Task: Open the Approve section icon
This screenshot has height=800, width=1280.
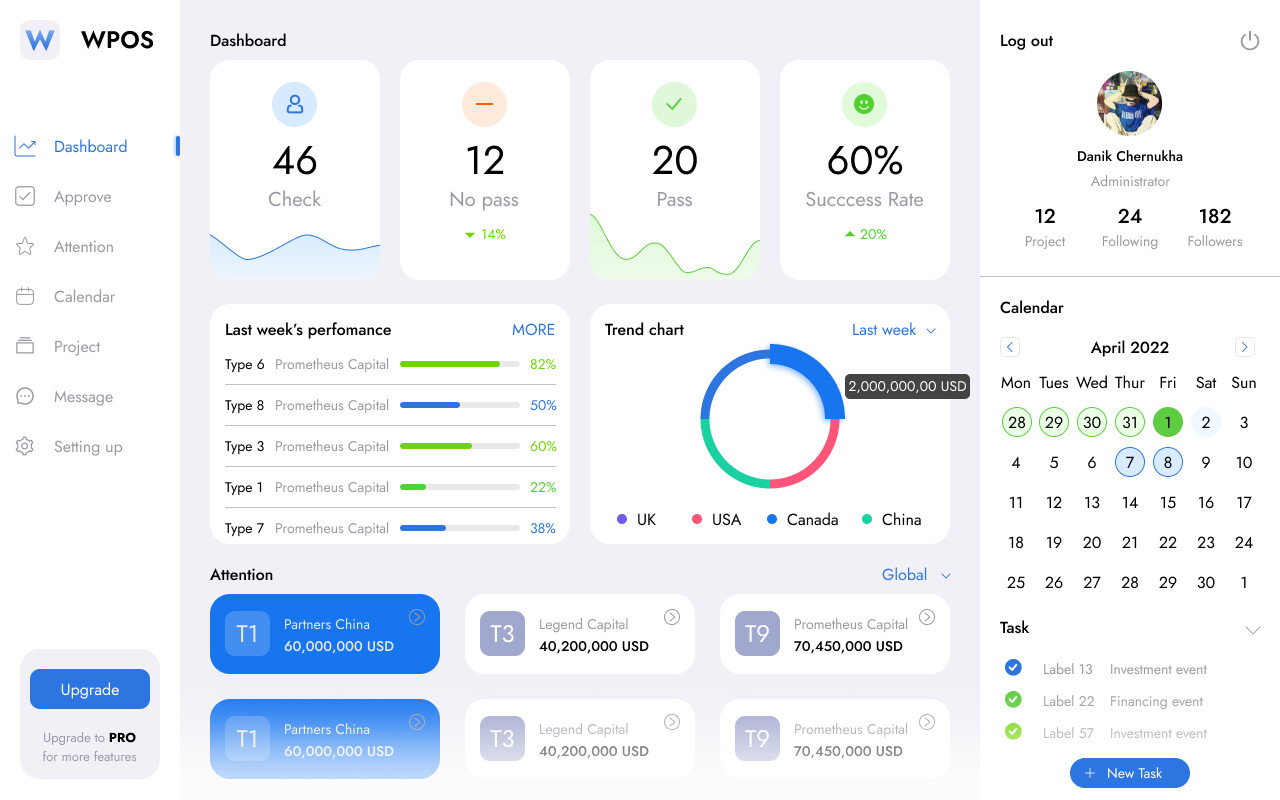Action: (x=24, y=196)
